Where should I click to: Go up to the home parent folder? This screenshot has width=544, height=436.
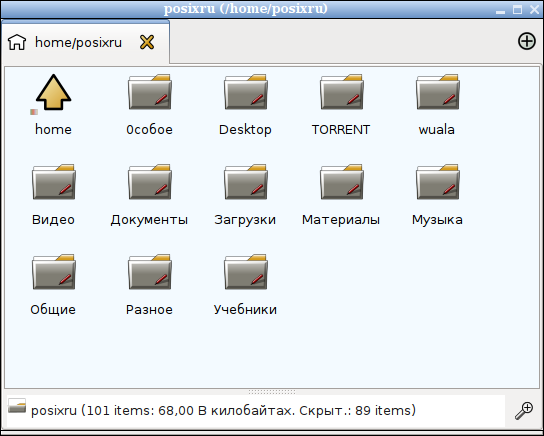point(53,92)
